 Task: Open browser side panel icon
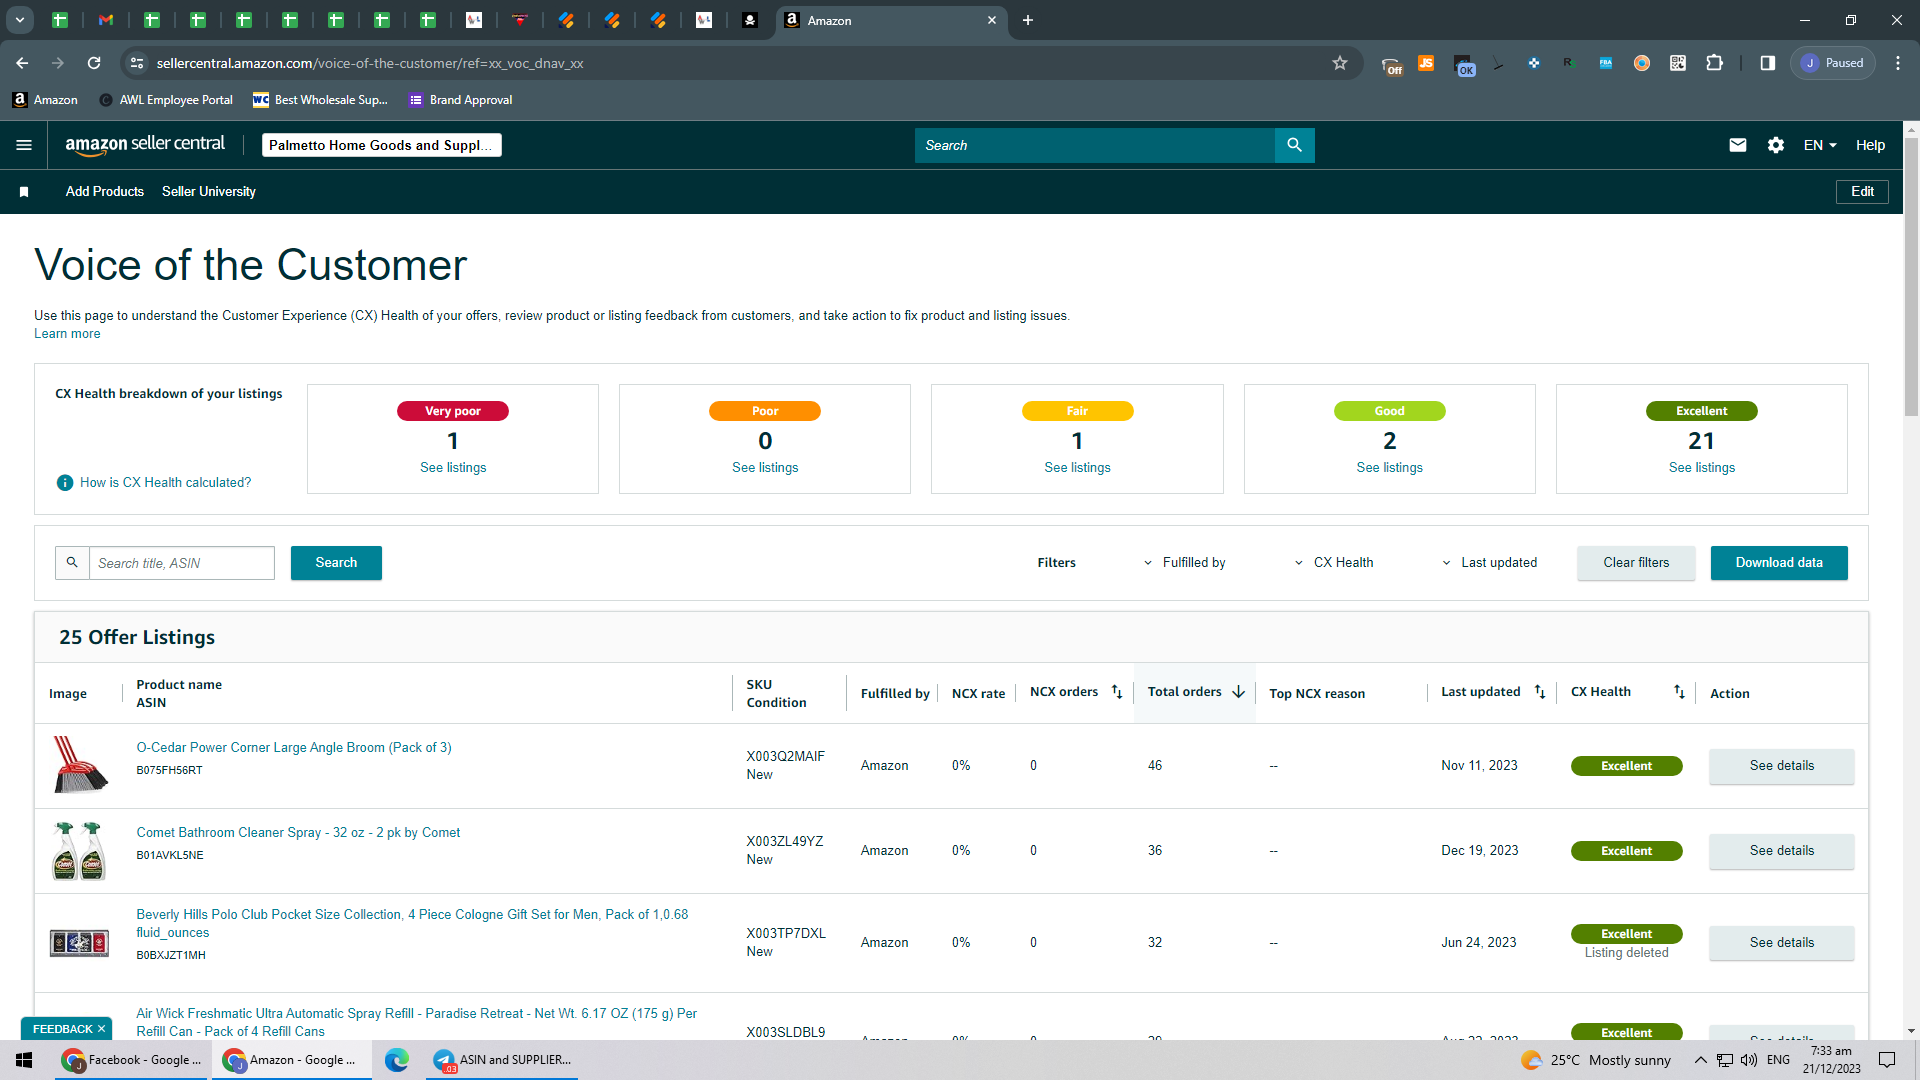1768,63
